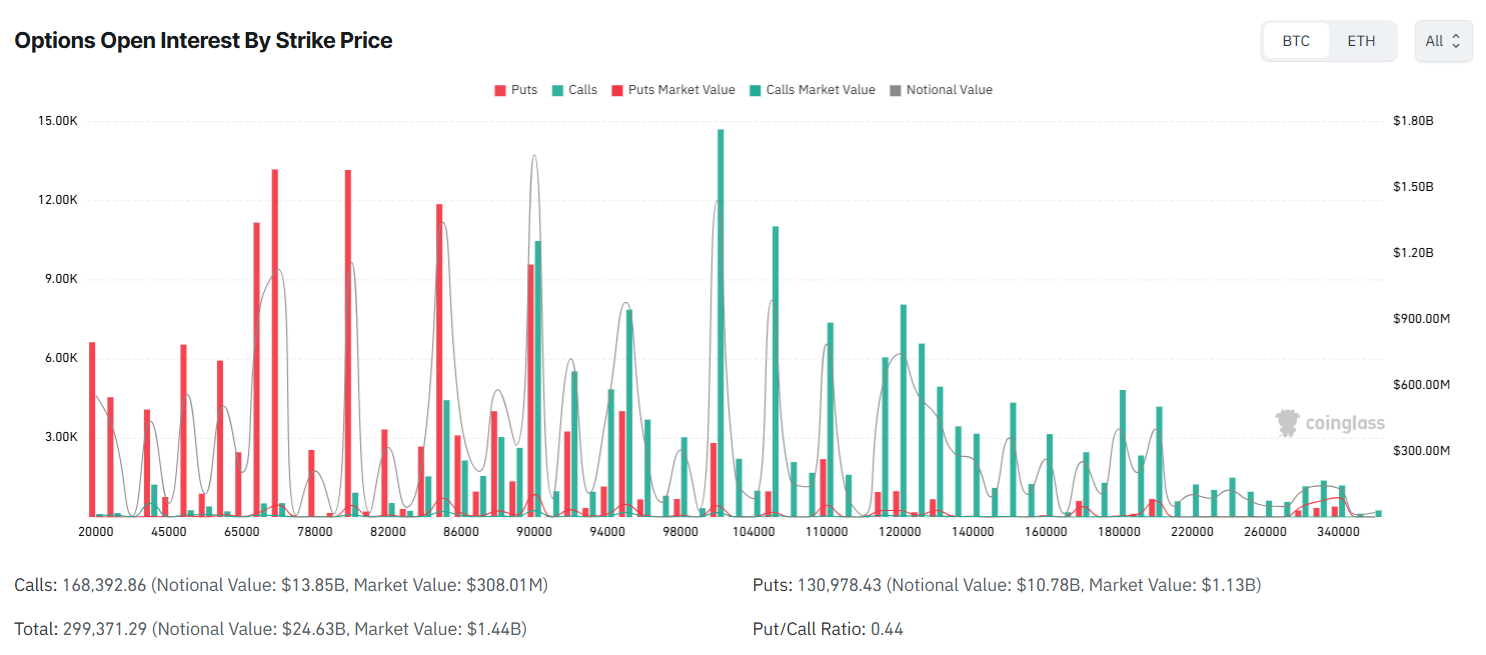
Task: Click the Total 299,371.29 summary line
Action: 270,629
